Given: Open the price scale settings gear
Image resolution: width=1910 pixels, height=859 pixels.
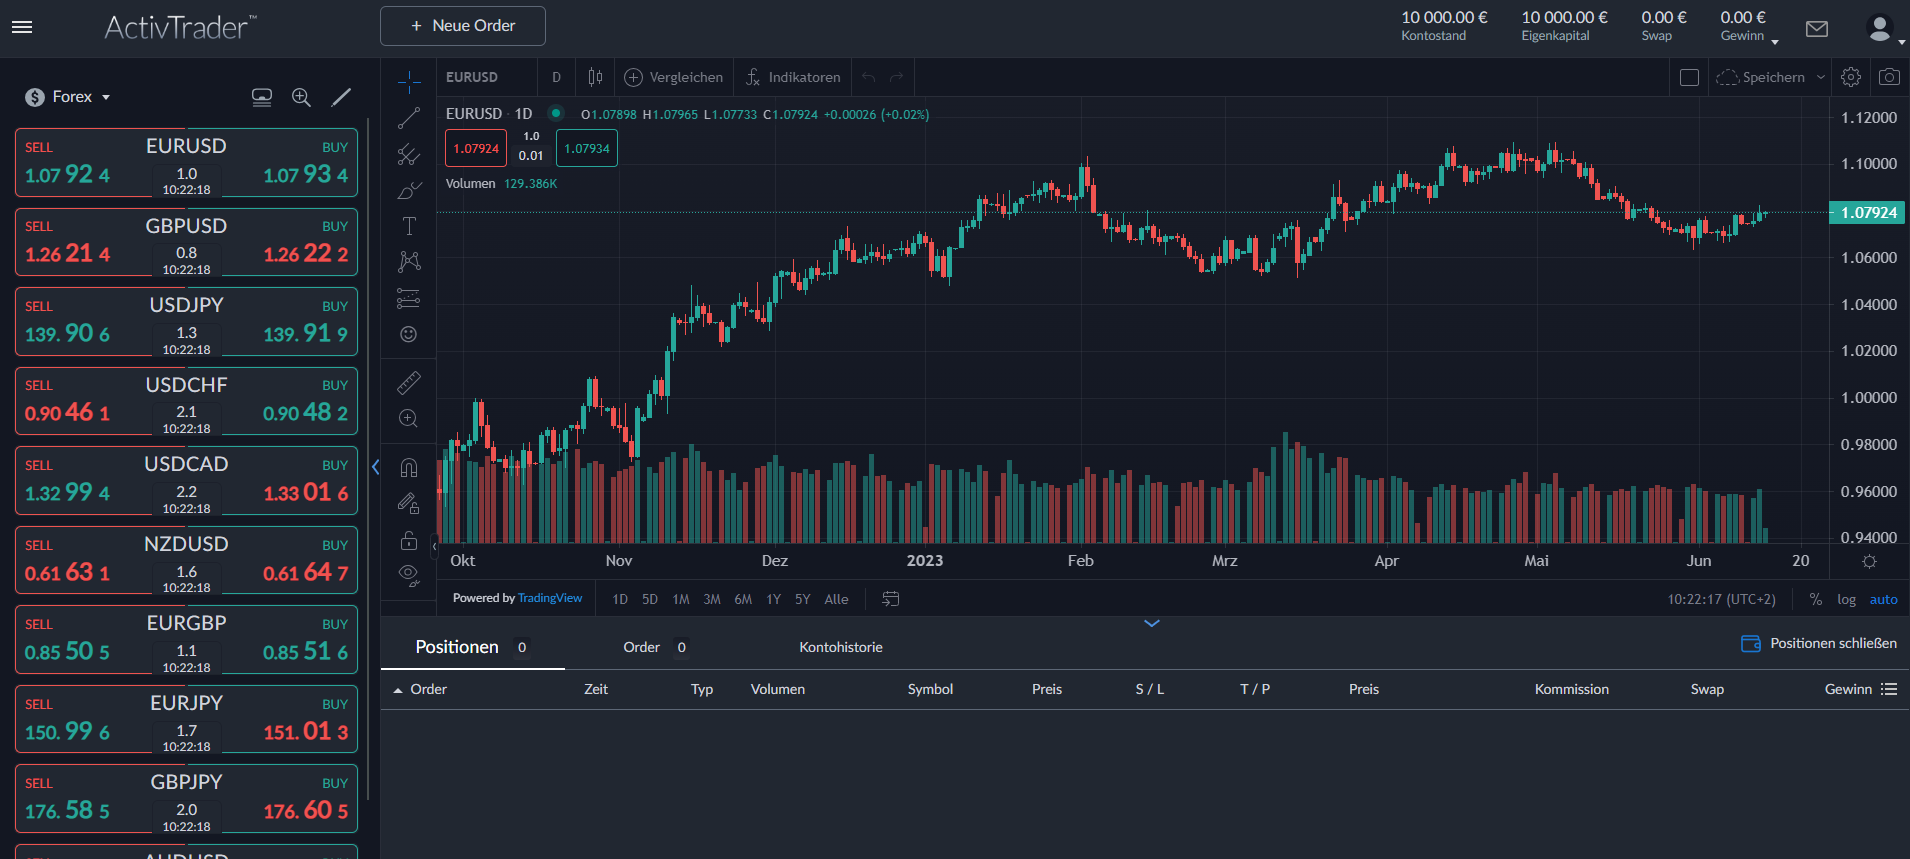Looking at the screenshot, I should (1869, 561).
